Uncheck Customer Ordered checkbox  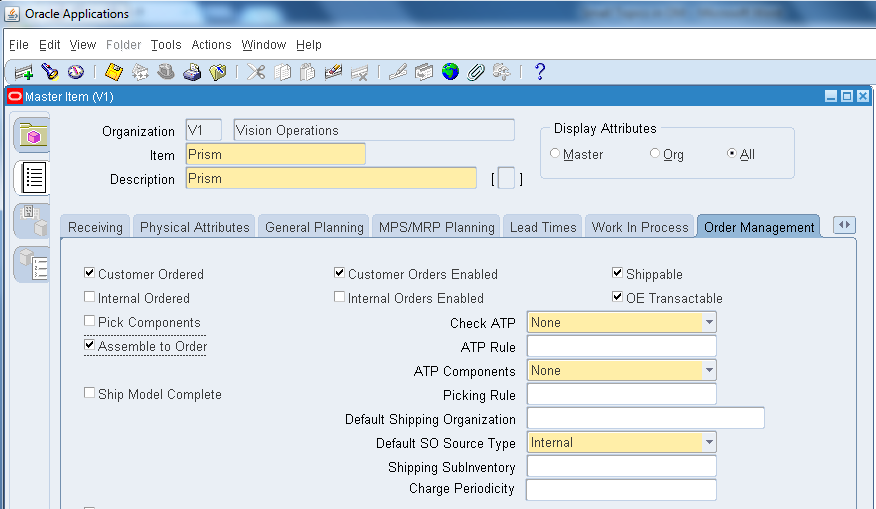point(89,273)
